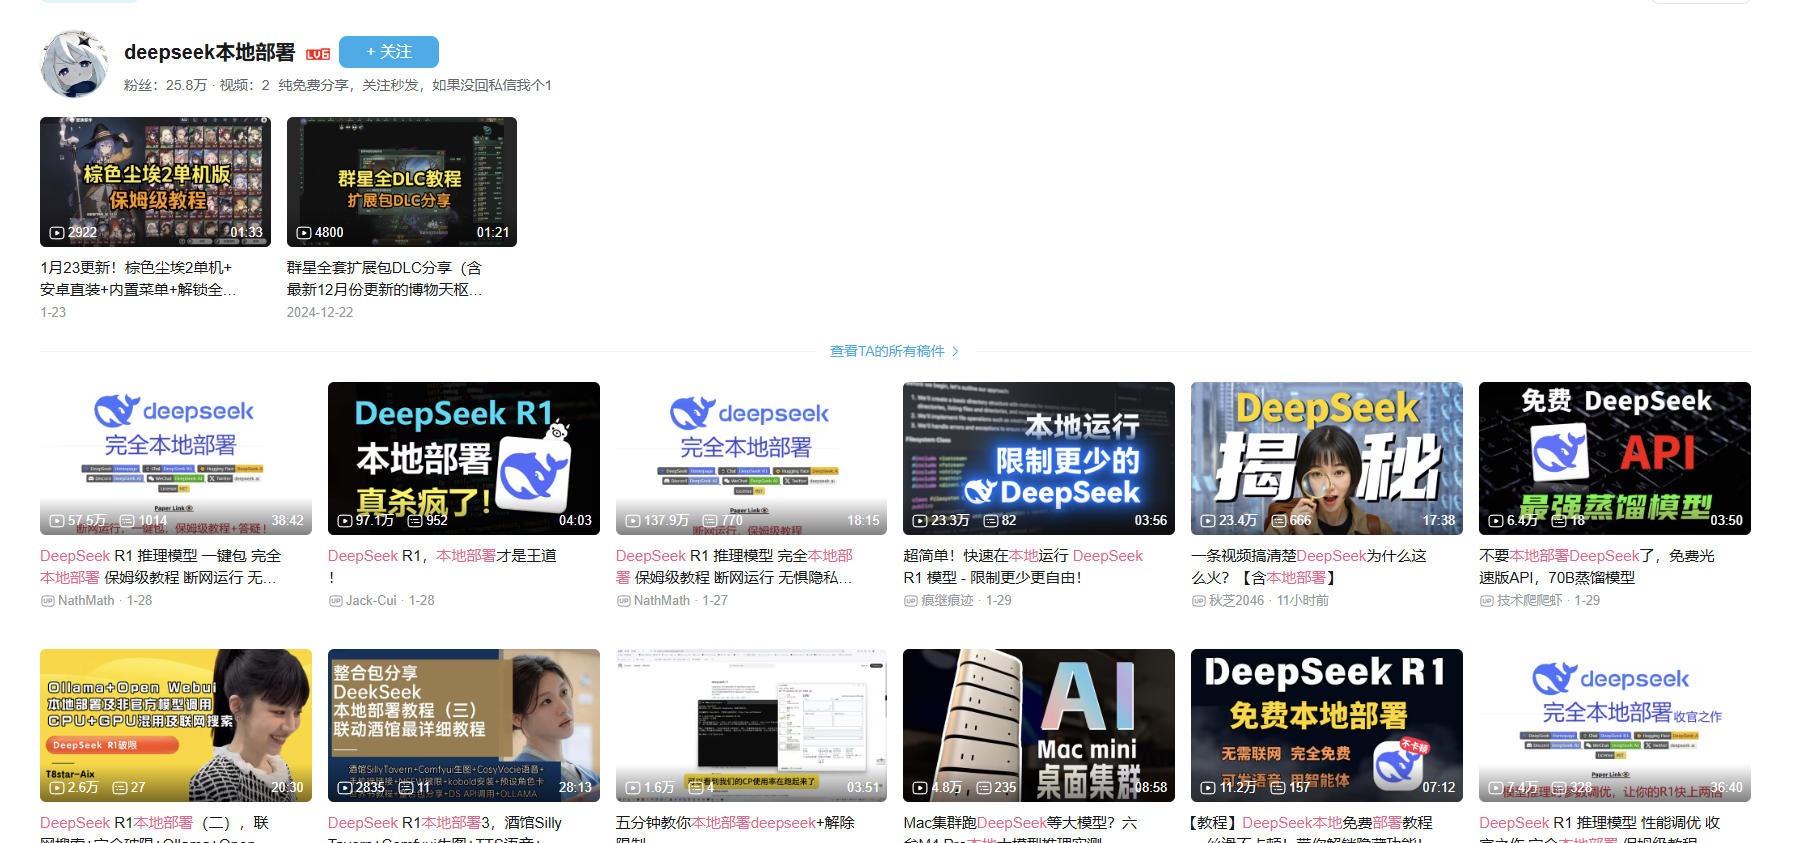This screenshot has height=843, width=1814.
Task: Click the '01:21' duration on 群星 thumbnail
Action: [x=493, y=233]
